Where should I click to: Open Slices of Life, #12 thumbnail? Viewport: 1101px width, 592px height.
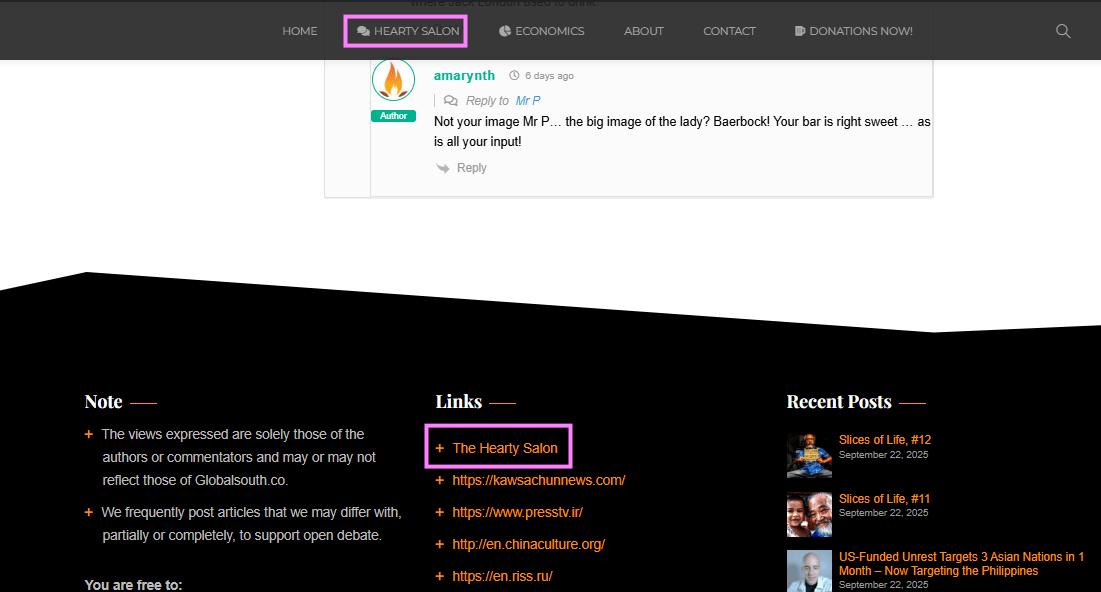point(809,454)
